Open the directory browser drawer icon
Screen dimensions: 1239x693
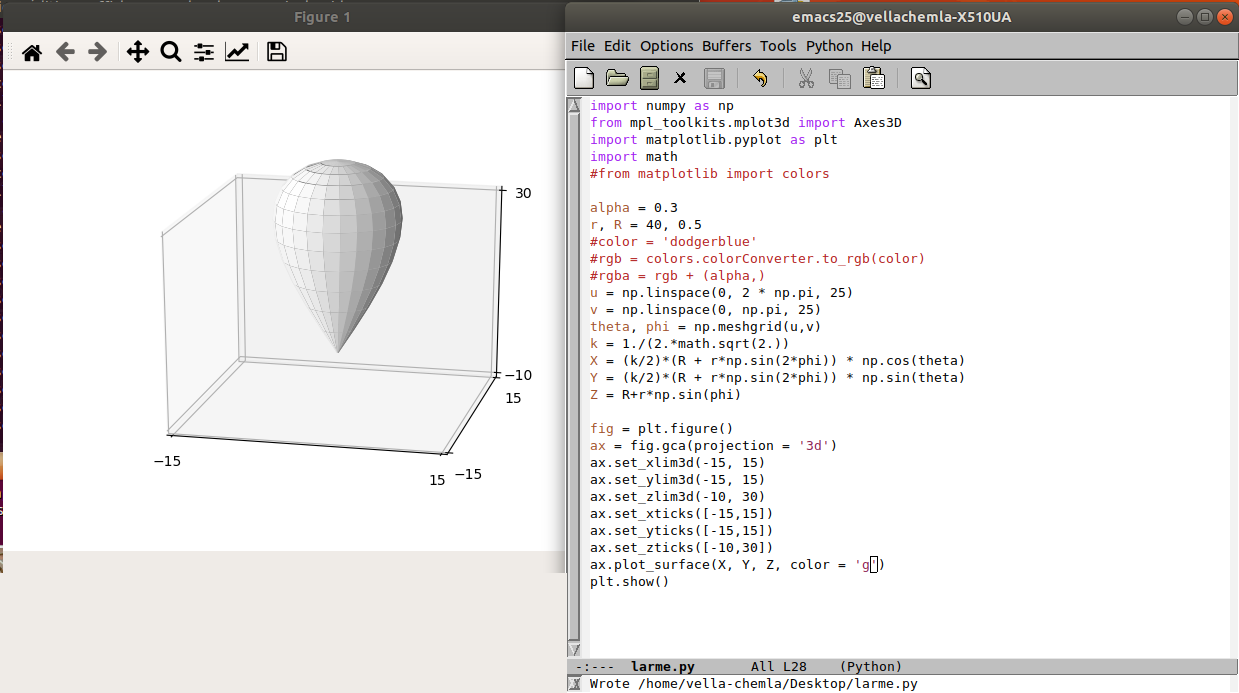coord(650,78)
